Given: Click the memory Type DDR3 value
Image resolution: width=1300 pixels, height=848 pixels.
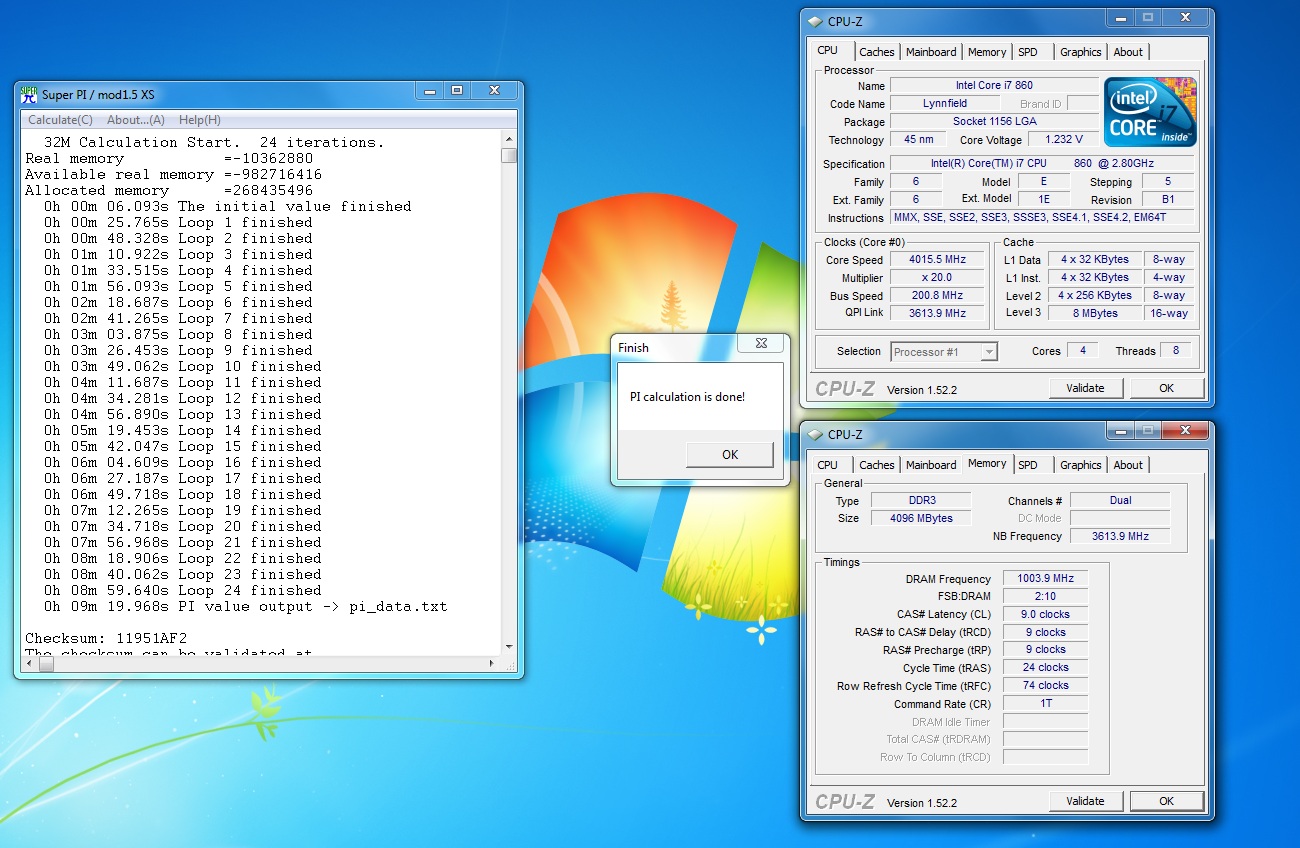Looking at the screenshot, I should click(x=920, y=500).
